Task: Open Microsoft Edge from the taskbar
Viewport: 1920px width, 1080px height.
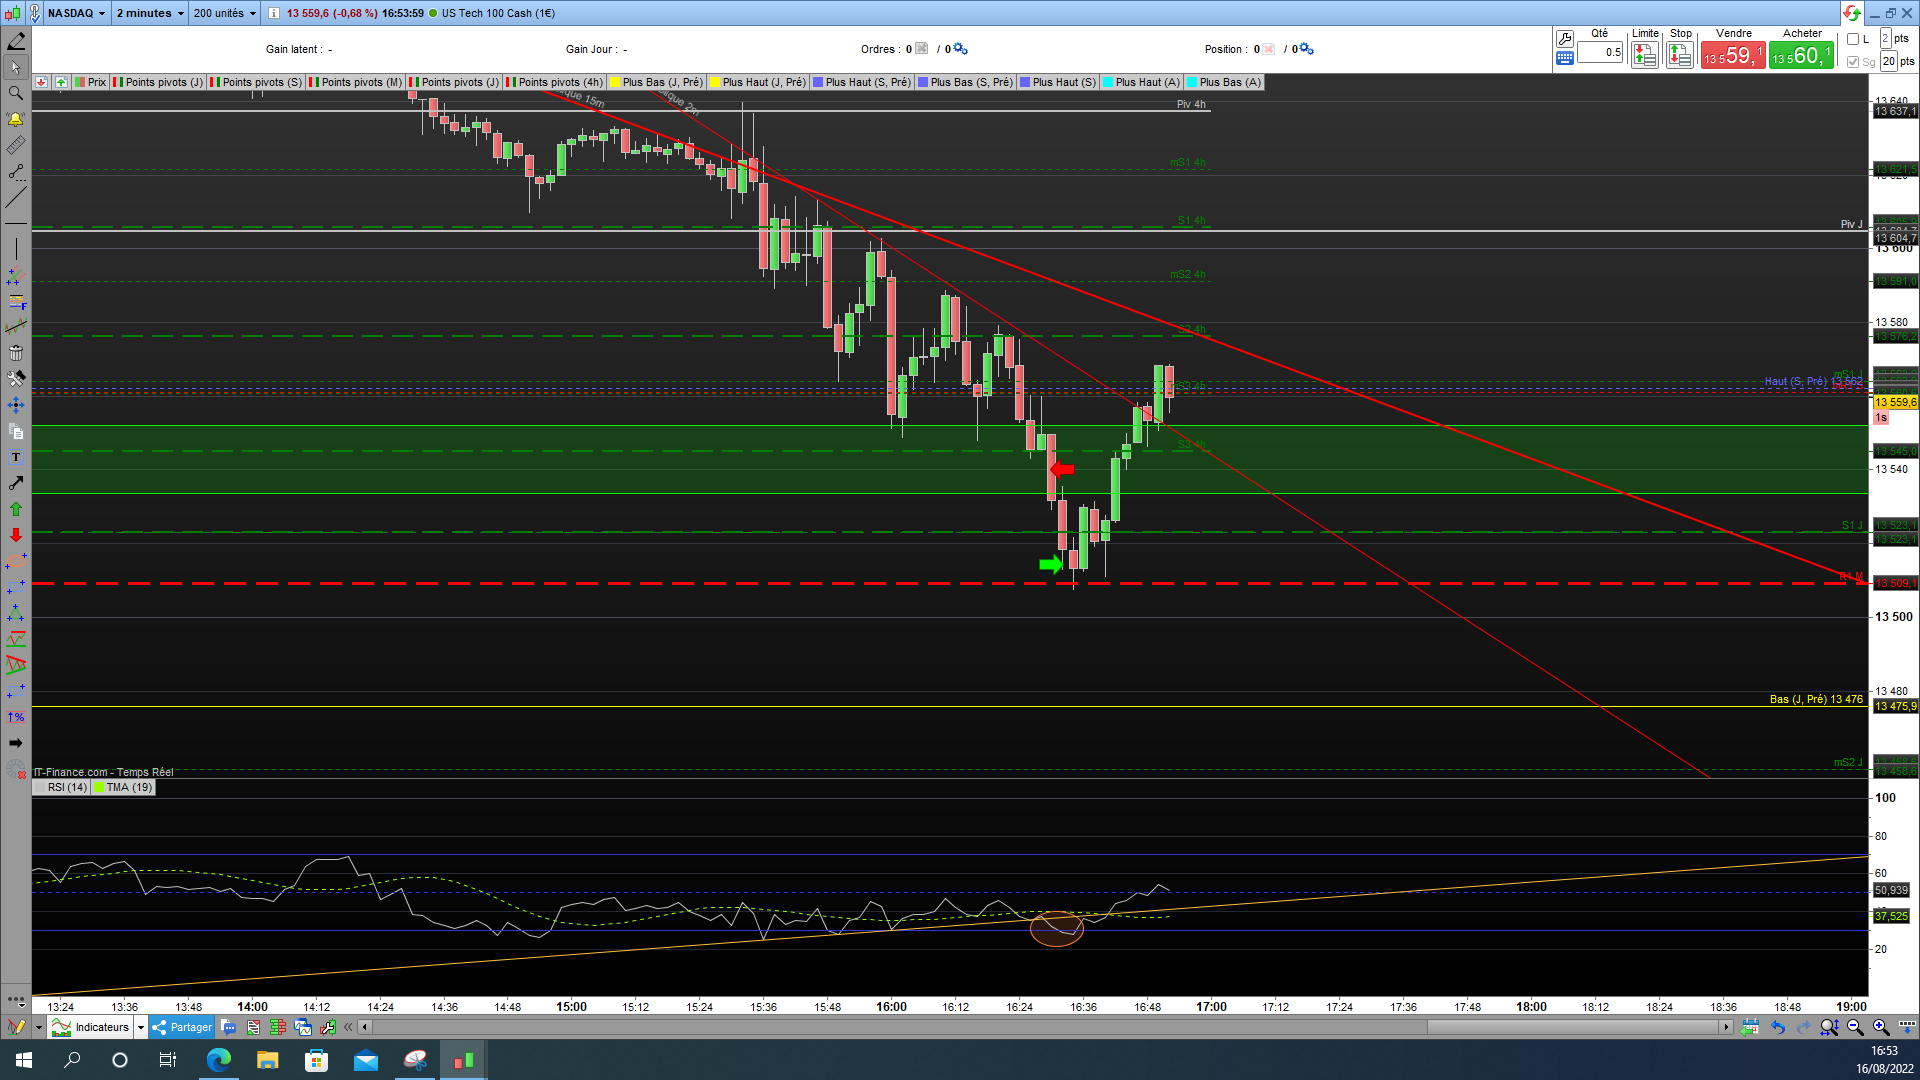Action: [x=218, y=1060]
